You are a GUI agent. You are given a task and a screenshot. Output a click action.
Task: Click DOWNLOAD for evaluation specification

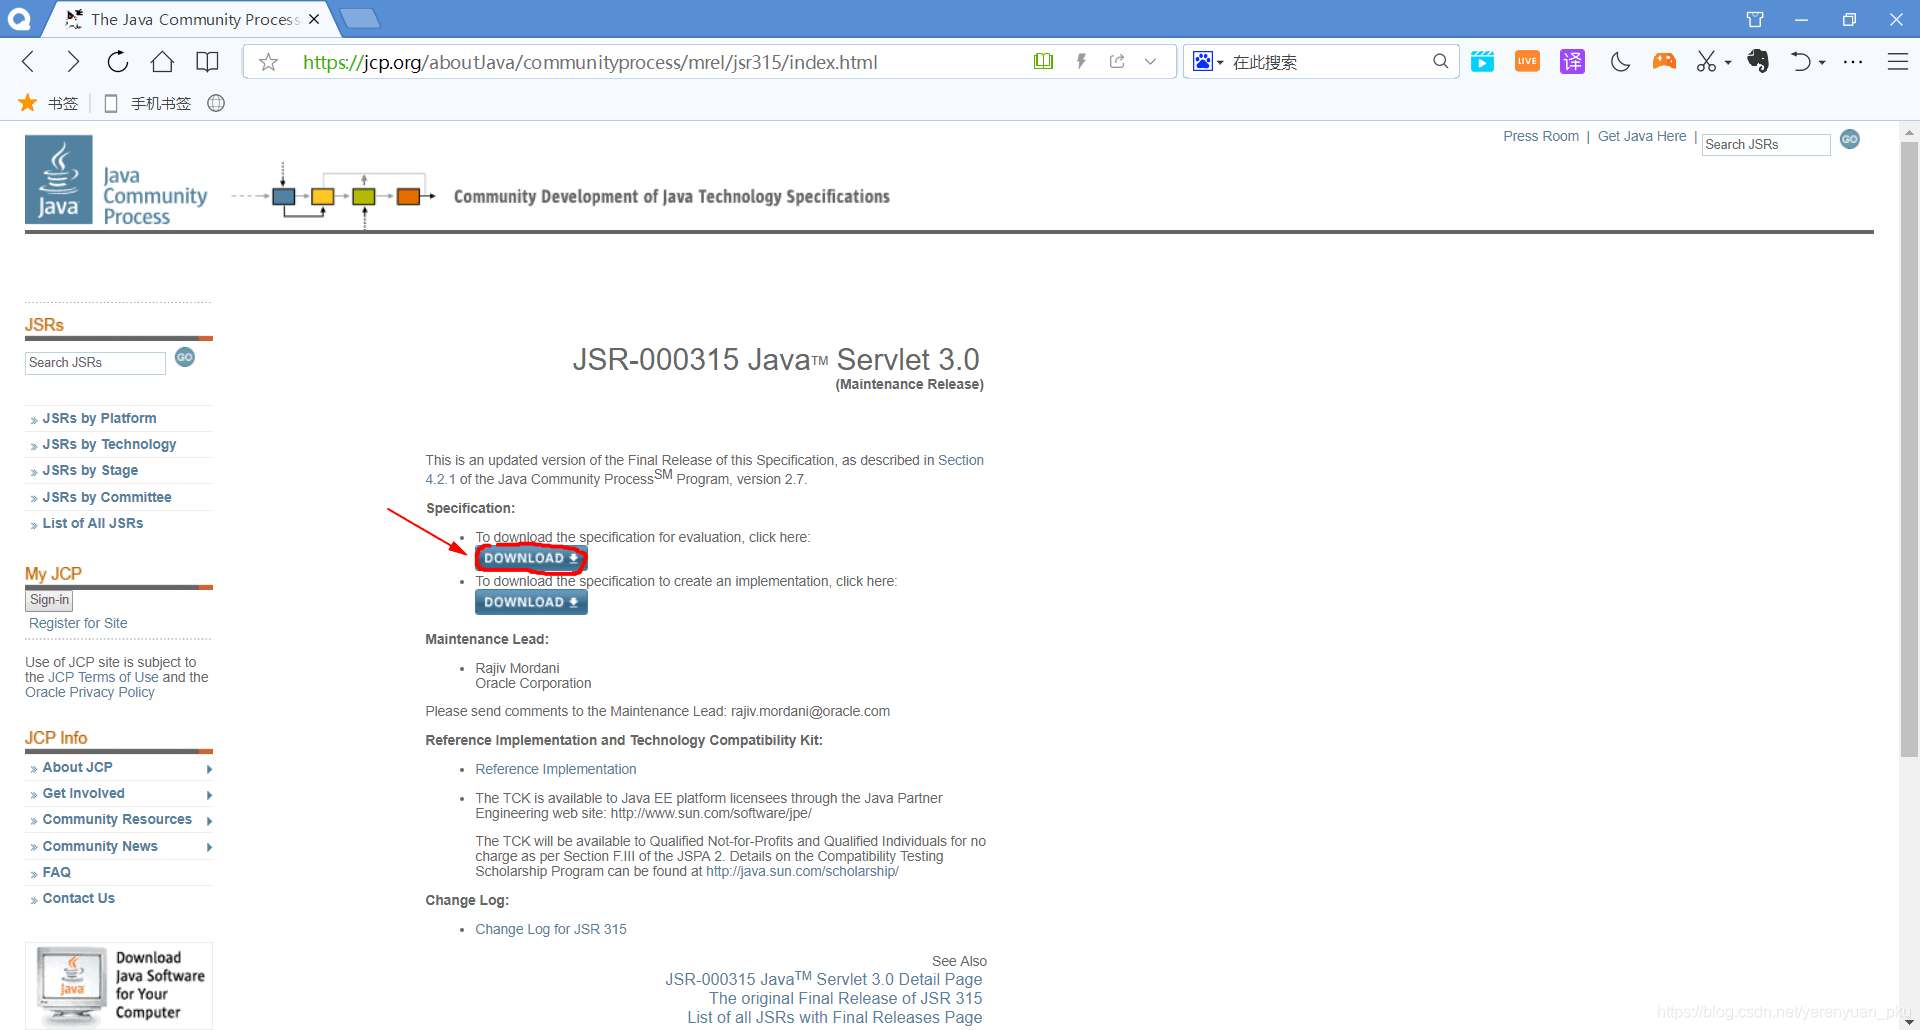(x=531, y=558)
